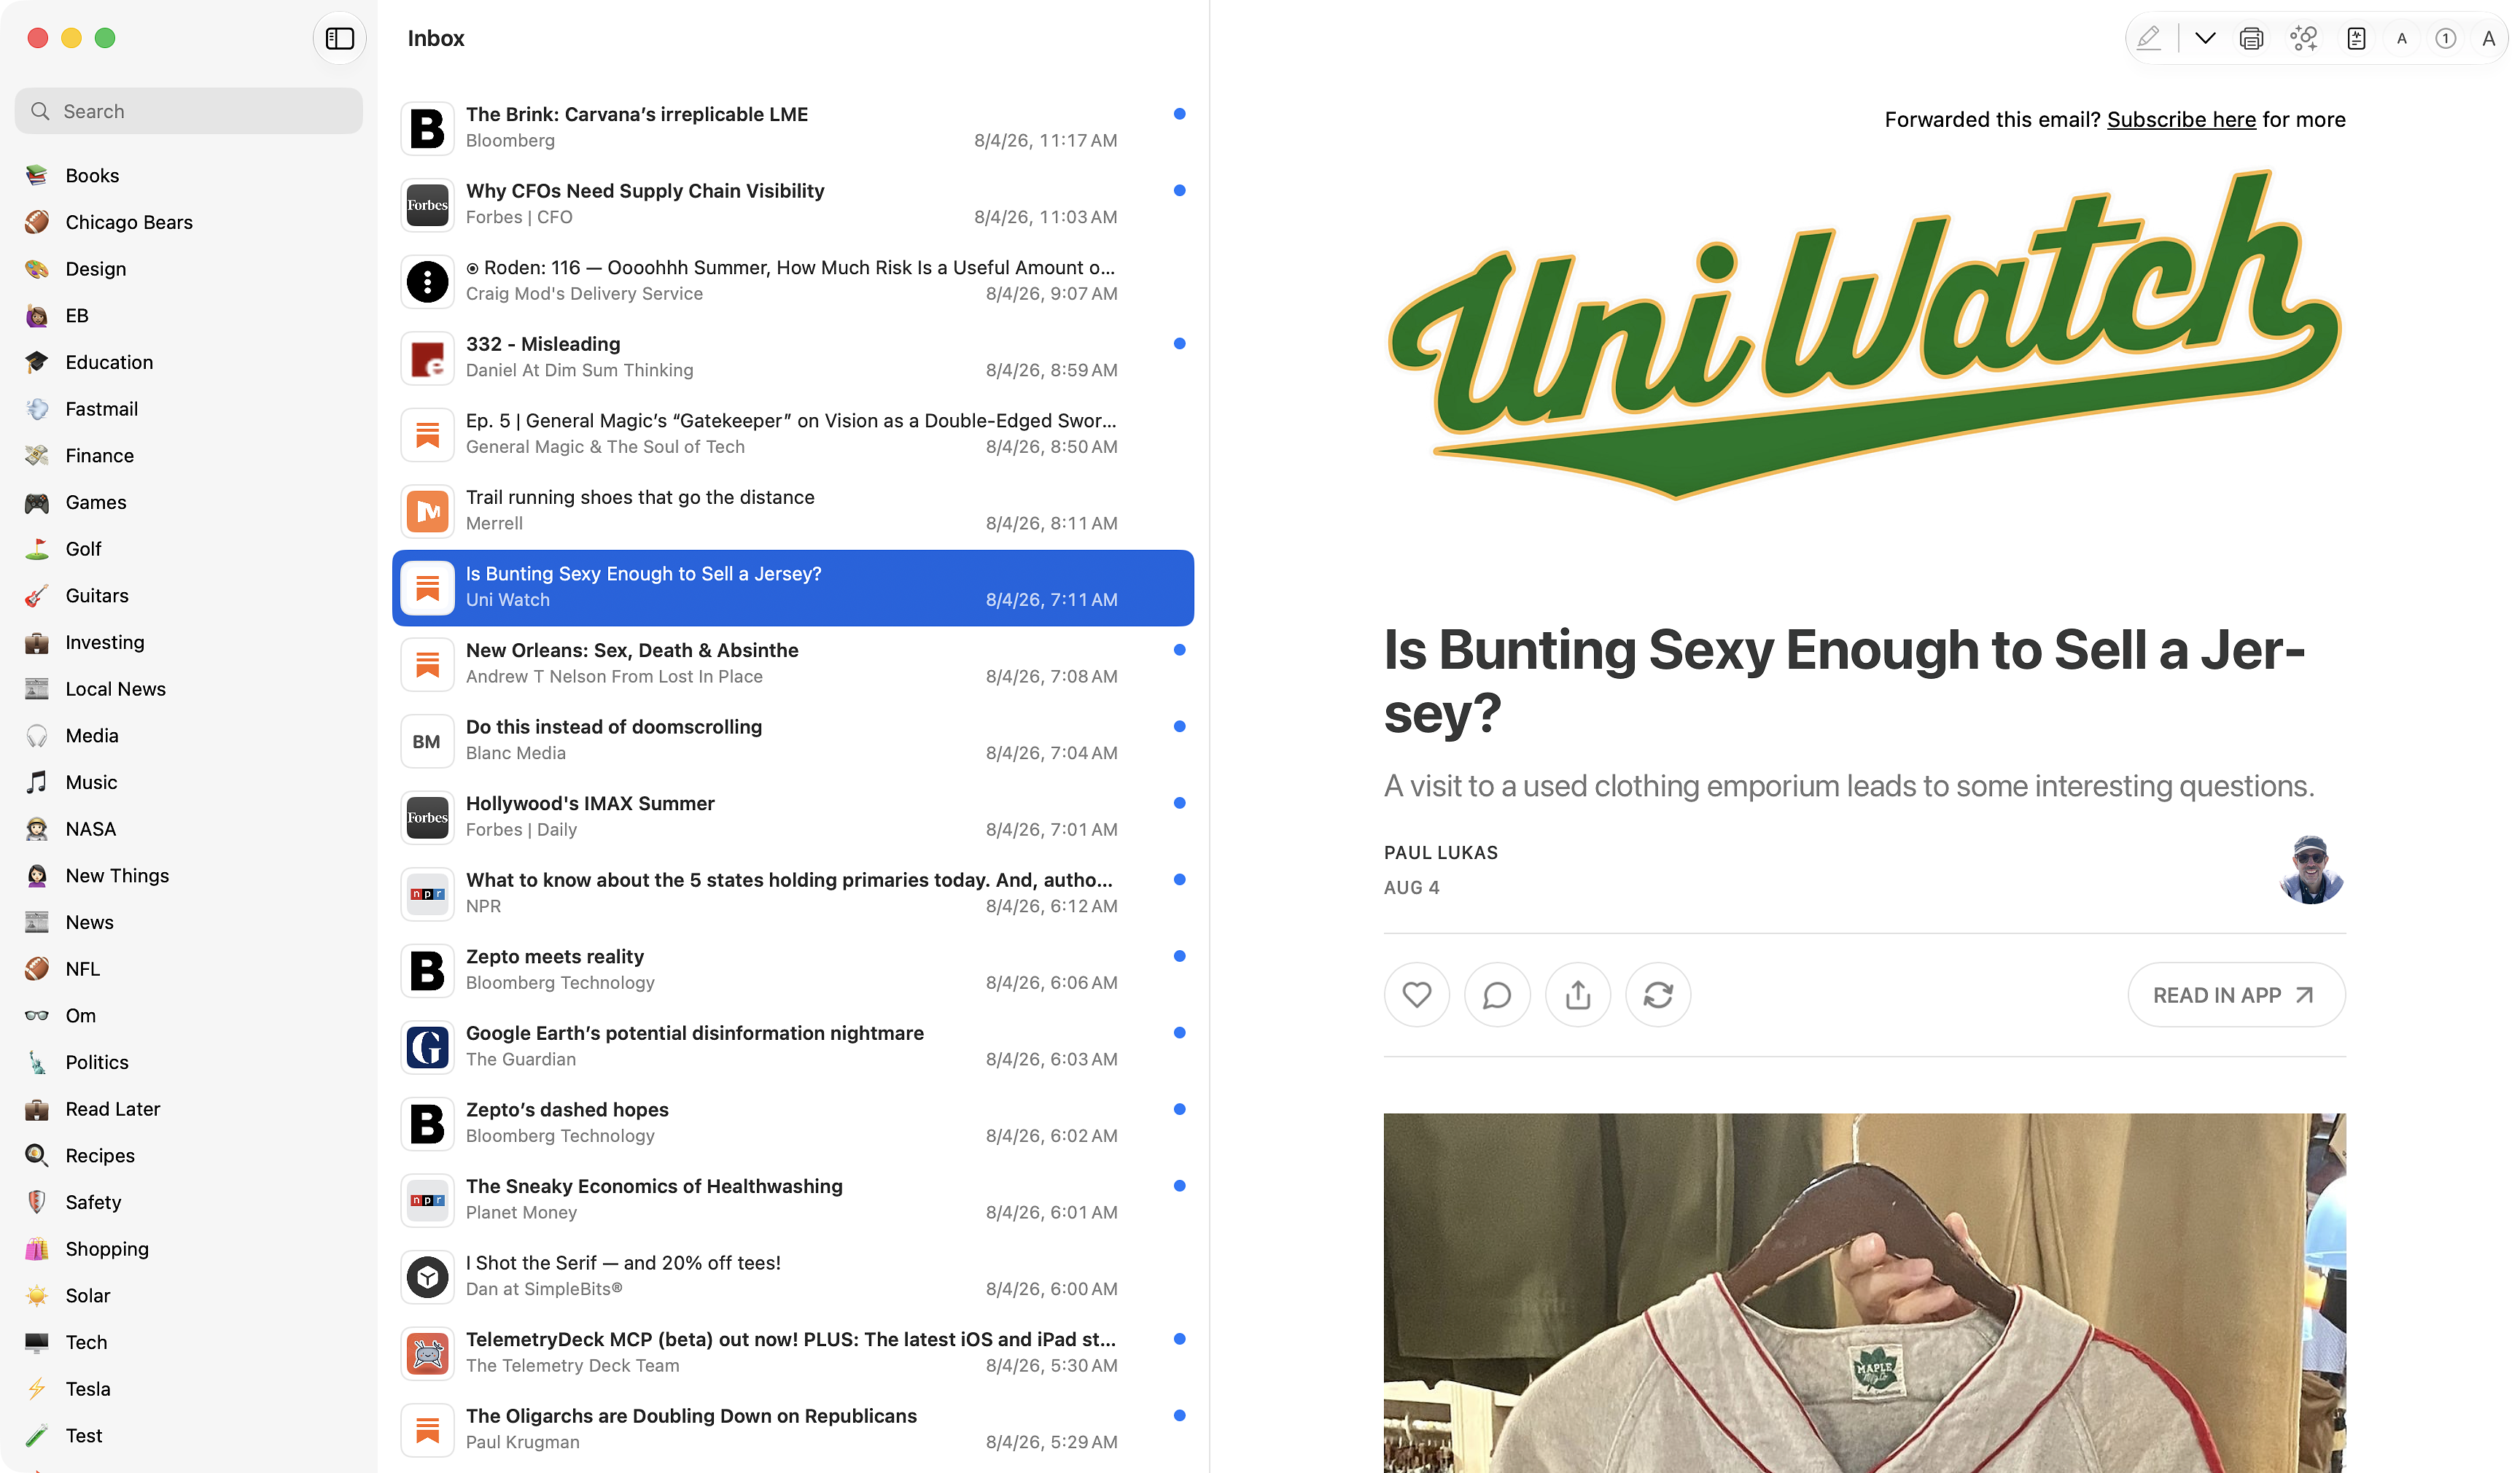Image resolution: width=2520 pixels, height=1473 pixels.
Task: Increase text size with large A
Action: (2488, 38)
